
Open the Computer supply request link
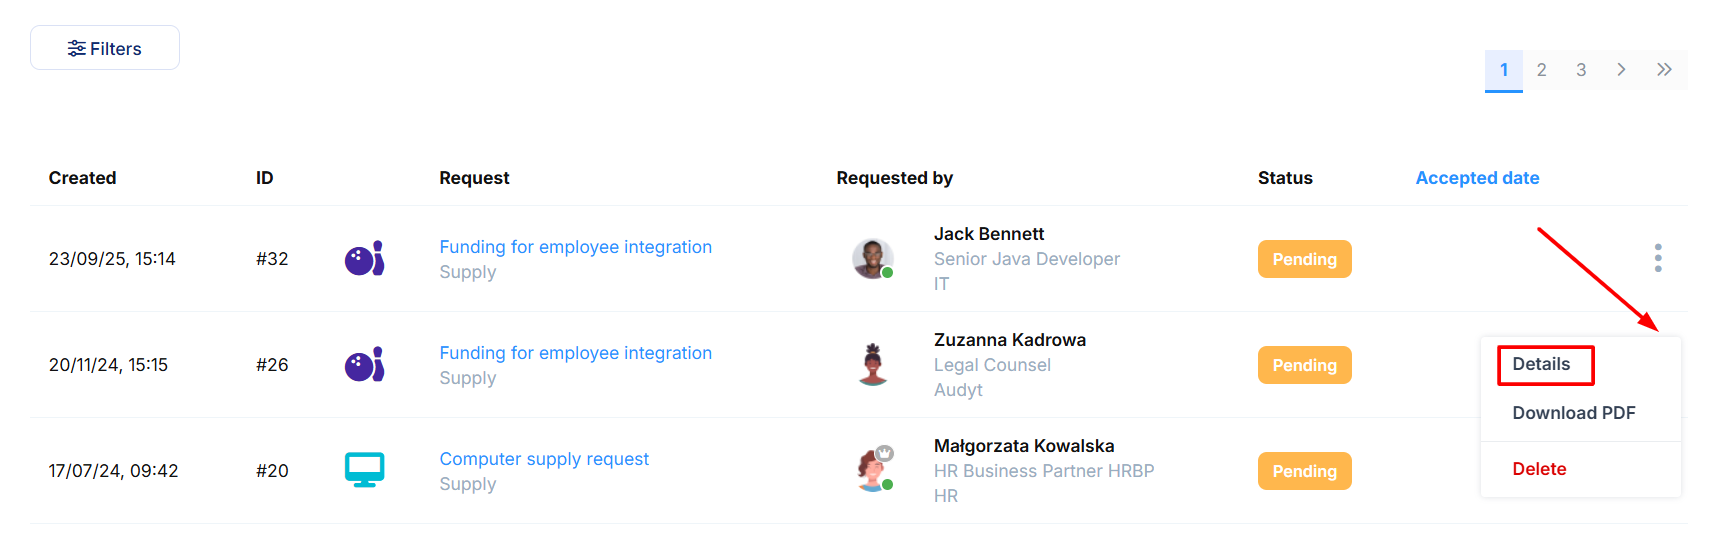pos(544,459)
